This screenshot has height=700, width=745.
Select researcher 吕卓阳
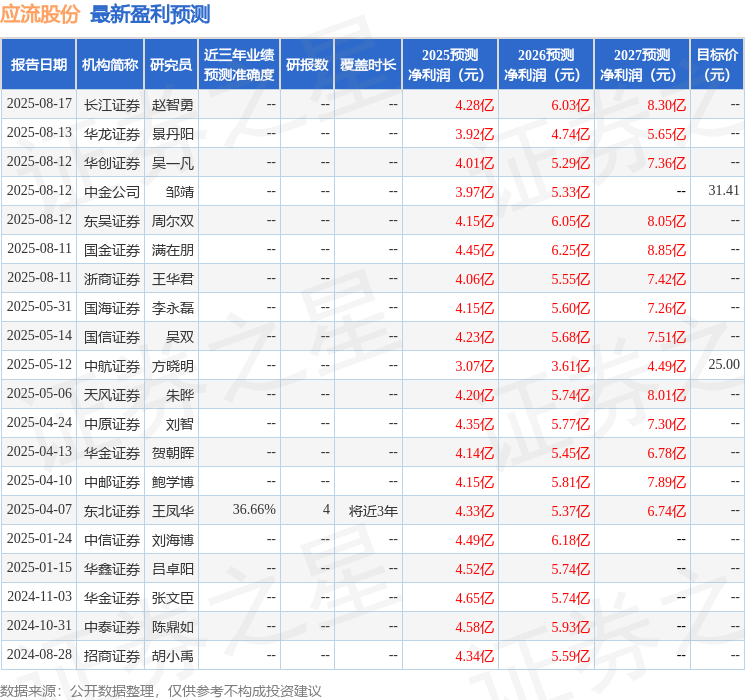172,569
